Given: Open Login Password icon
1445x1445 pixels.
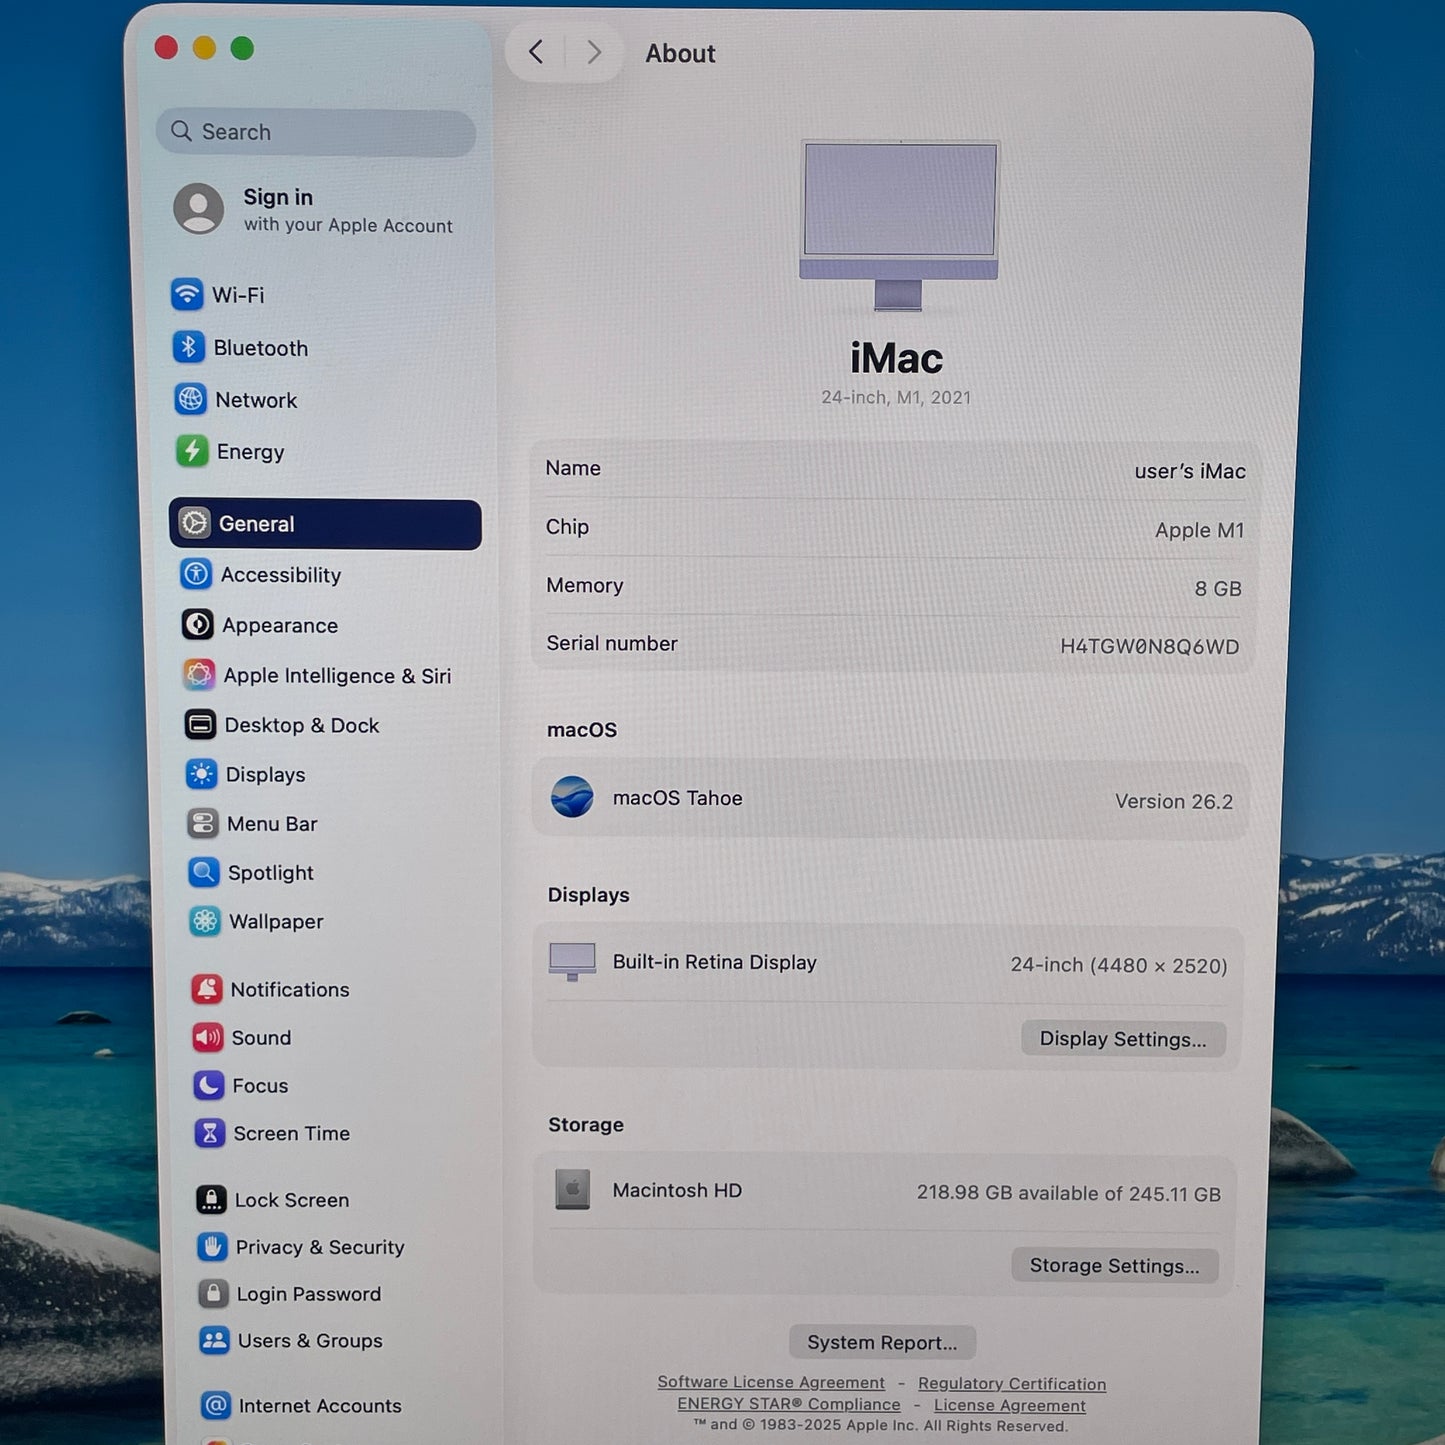Looking at the screenshot, I should tap(213, 1293).
